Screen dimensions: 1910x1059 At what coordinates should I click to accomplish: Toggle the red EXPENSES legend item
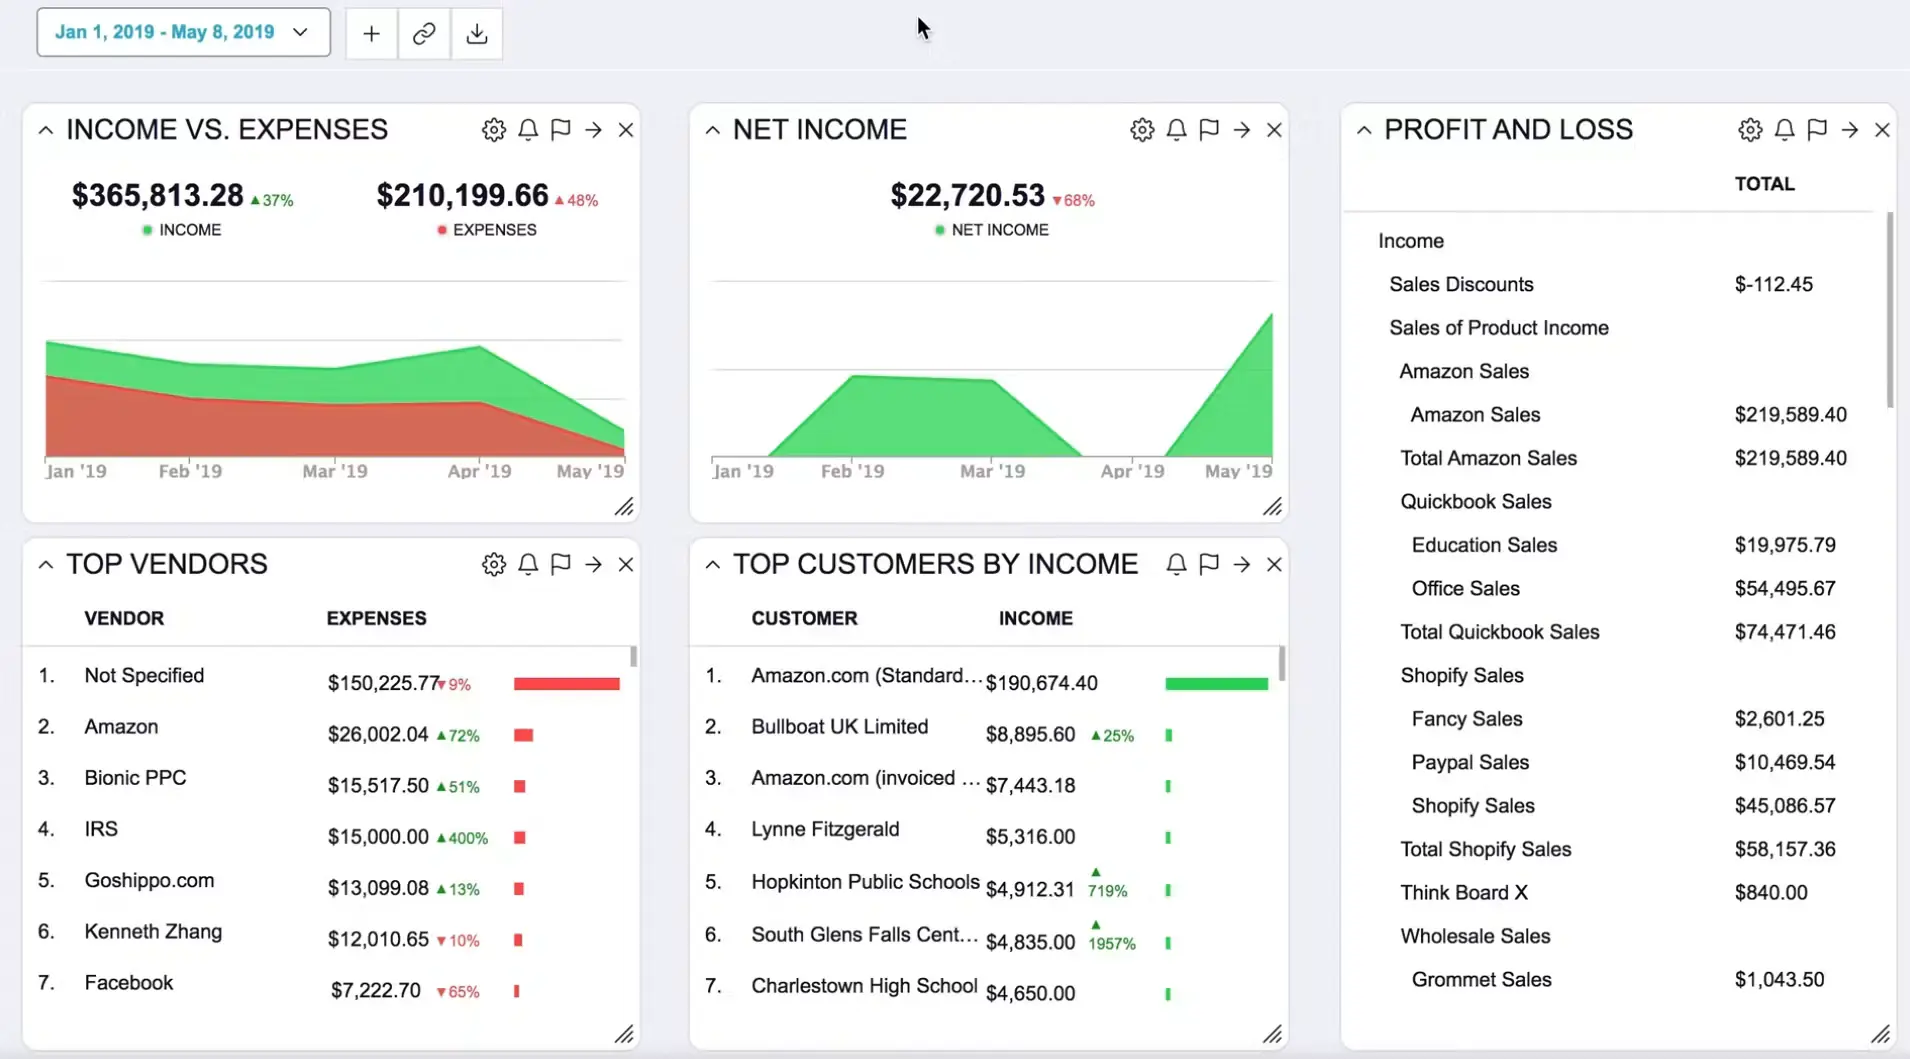click(x=487, y=230)
